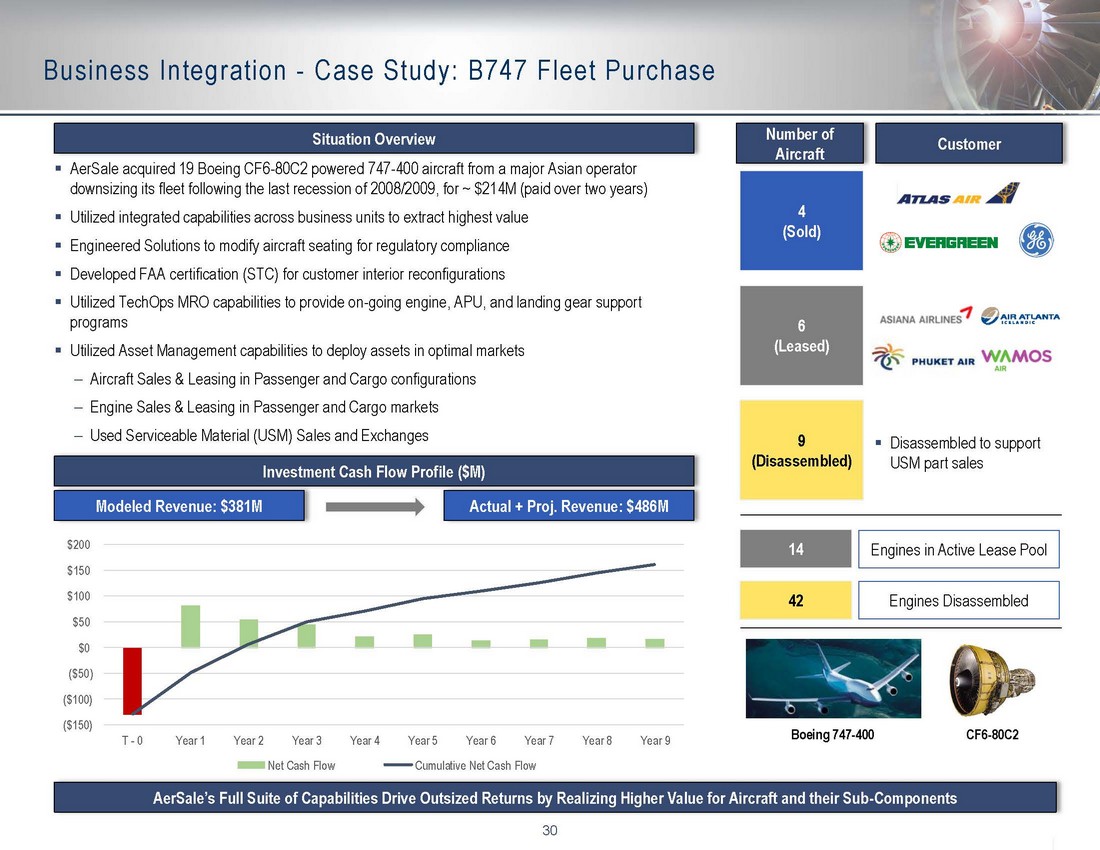Click the Asiana Airlines logo
Image resolution: width=1100 pixels, height=850 pixels.
(x=926, y=317)
